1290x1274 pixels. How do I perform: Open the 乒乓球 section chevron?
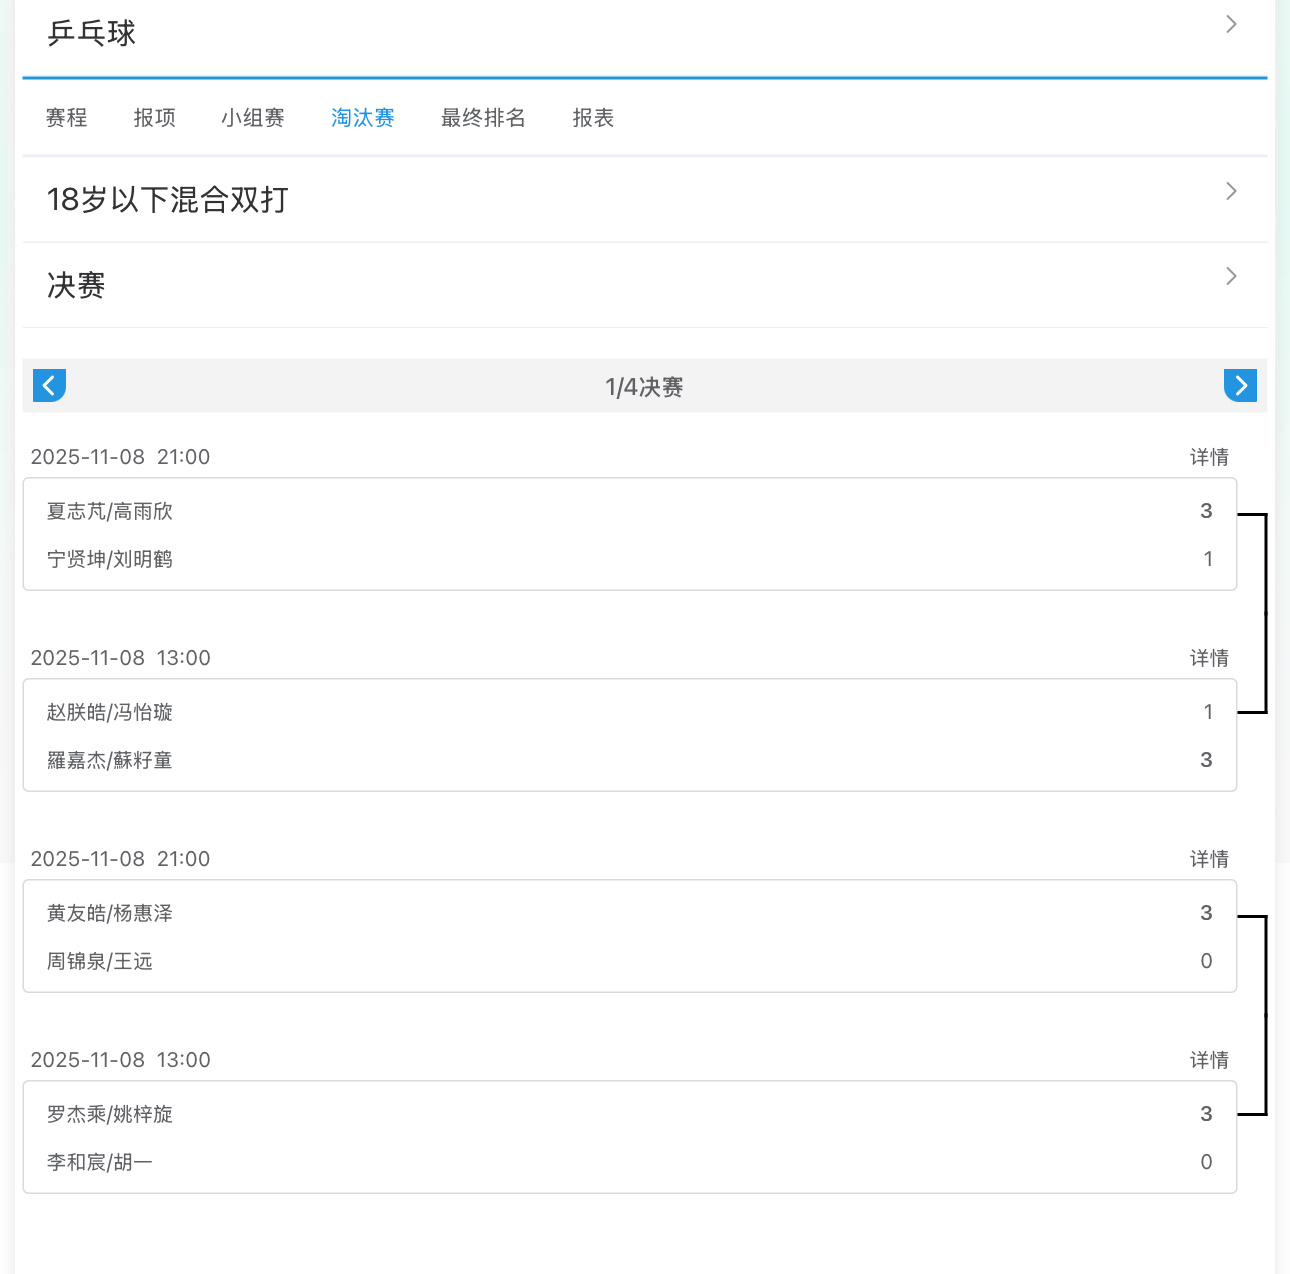point(1230,24)
